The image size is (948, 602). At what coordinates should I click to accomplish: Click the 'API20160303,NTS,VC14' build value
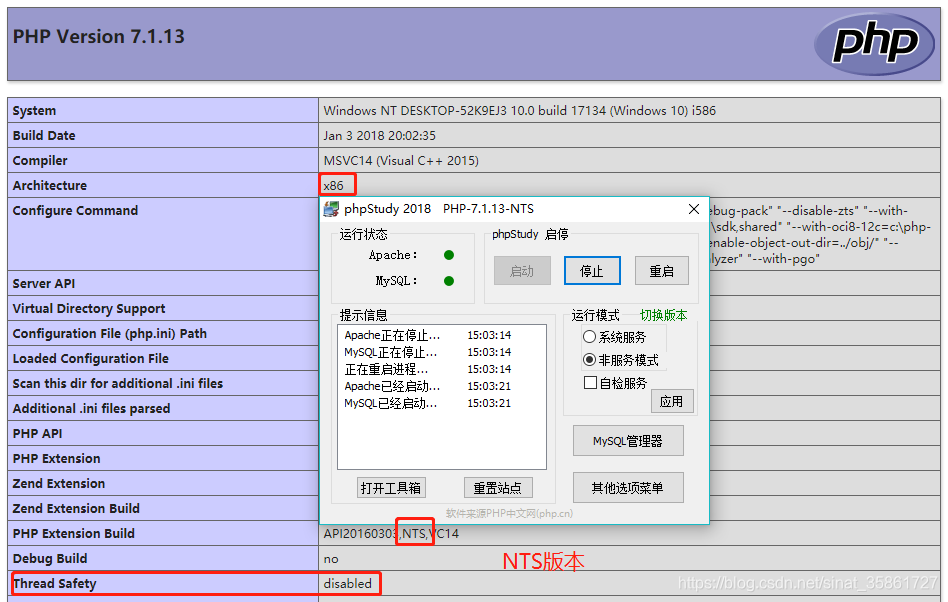coord(391,534)
